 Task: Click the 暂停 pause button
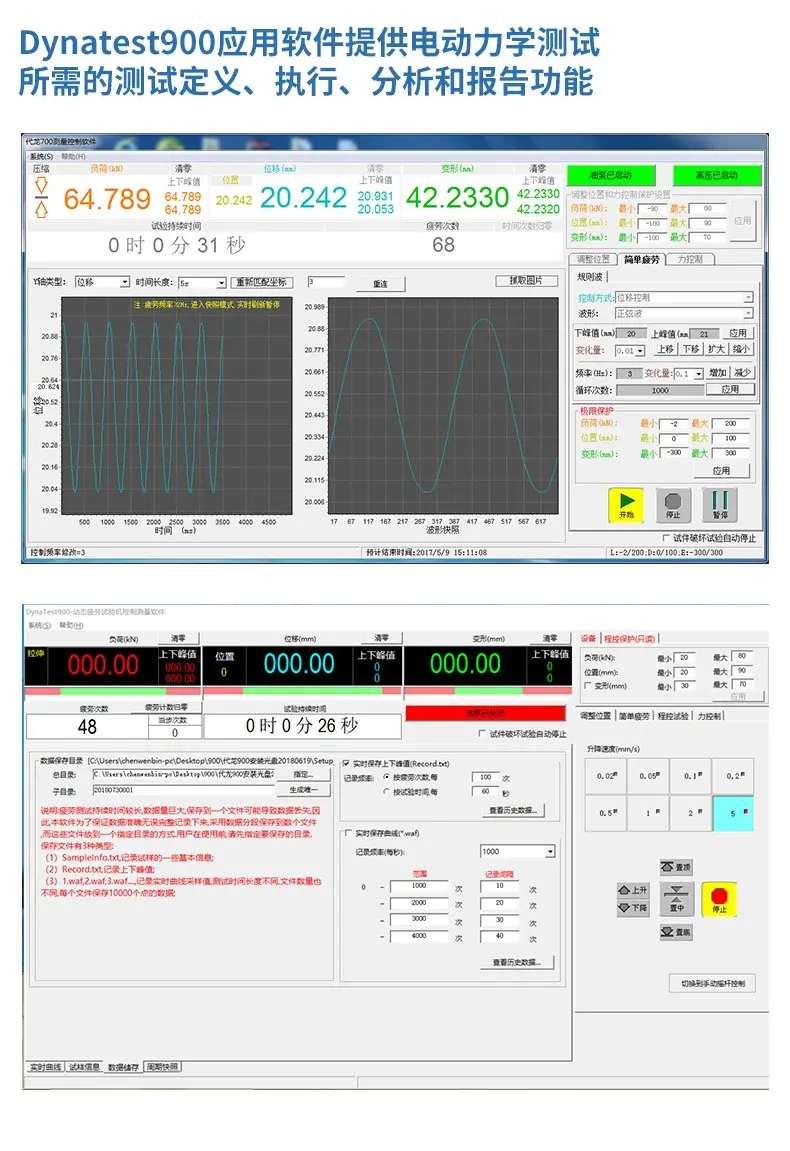pyautogui.click(x=720, y=505)
